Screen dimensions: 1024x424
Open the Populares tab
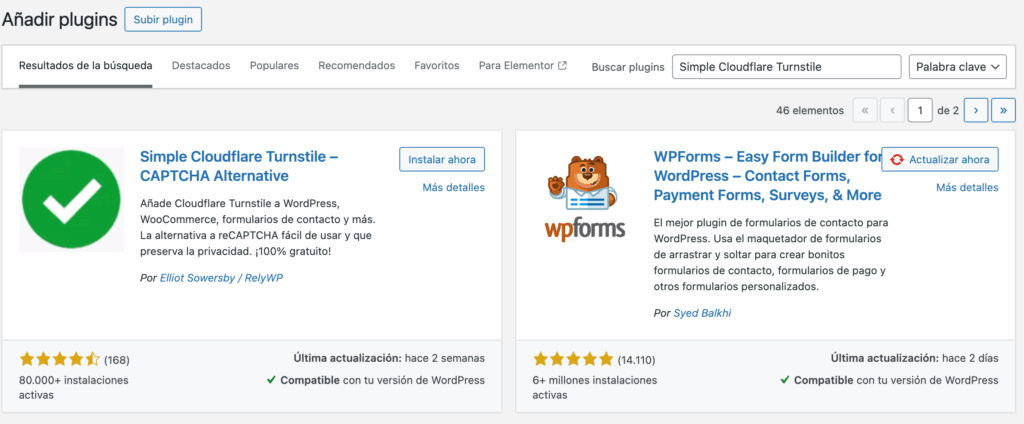pos(274,66)
